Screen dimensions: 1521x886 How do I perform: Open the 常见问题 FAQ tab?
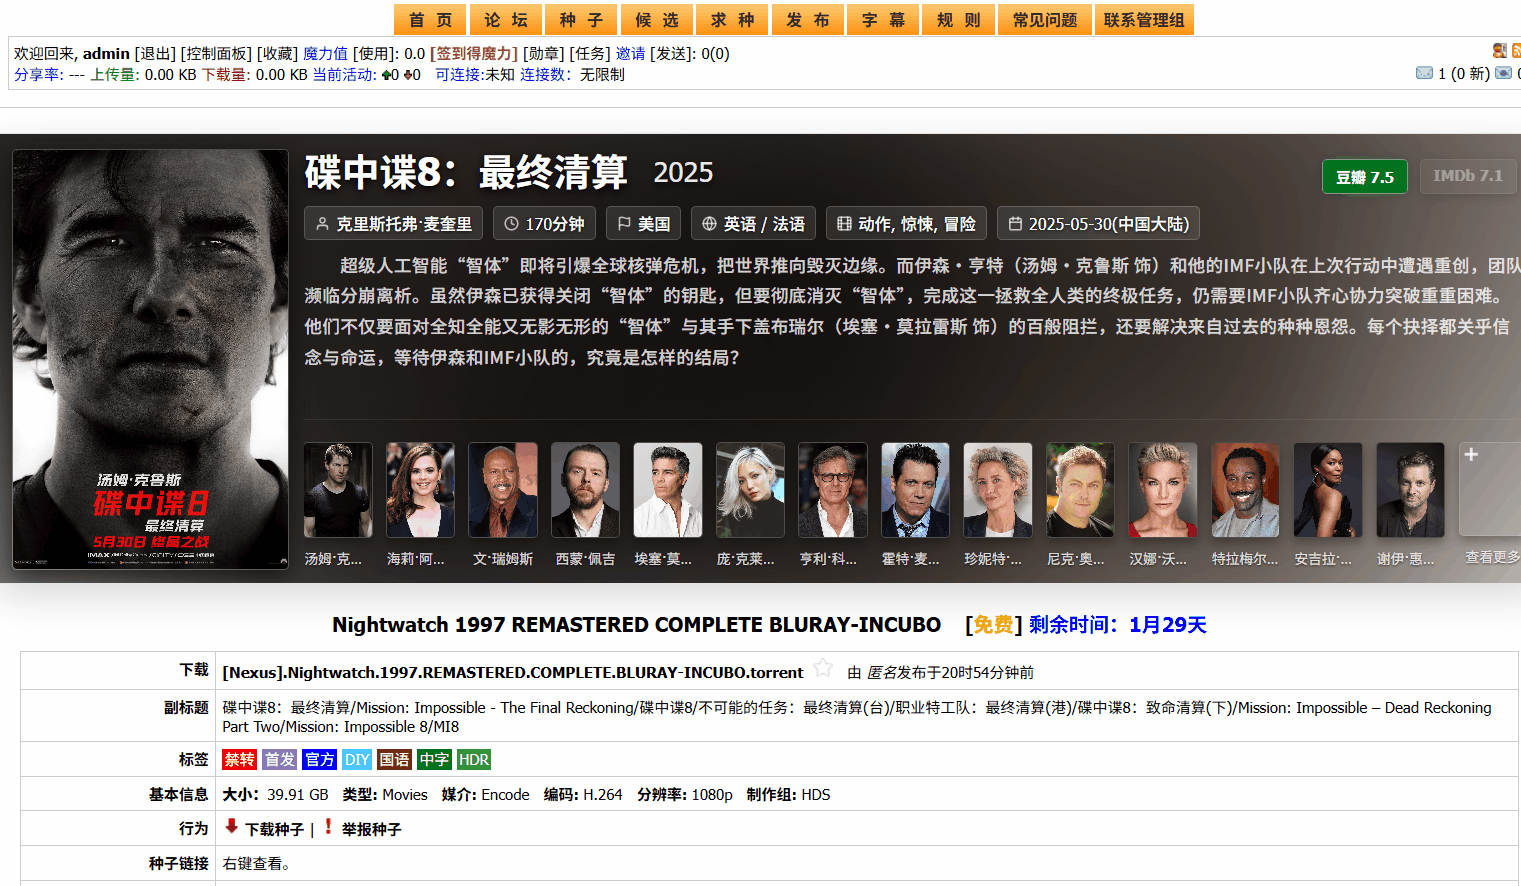(1045, 20)
